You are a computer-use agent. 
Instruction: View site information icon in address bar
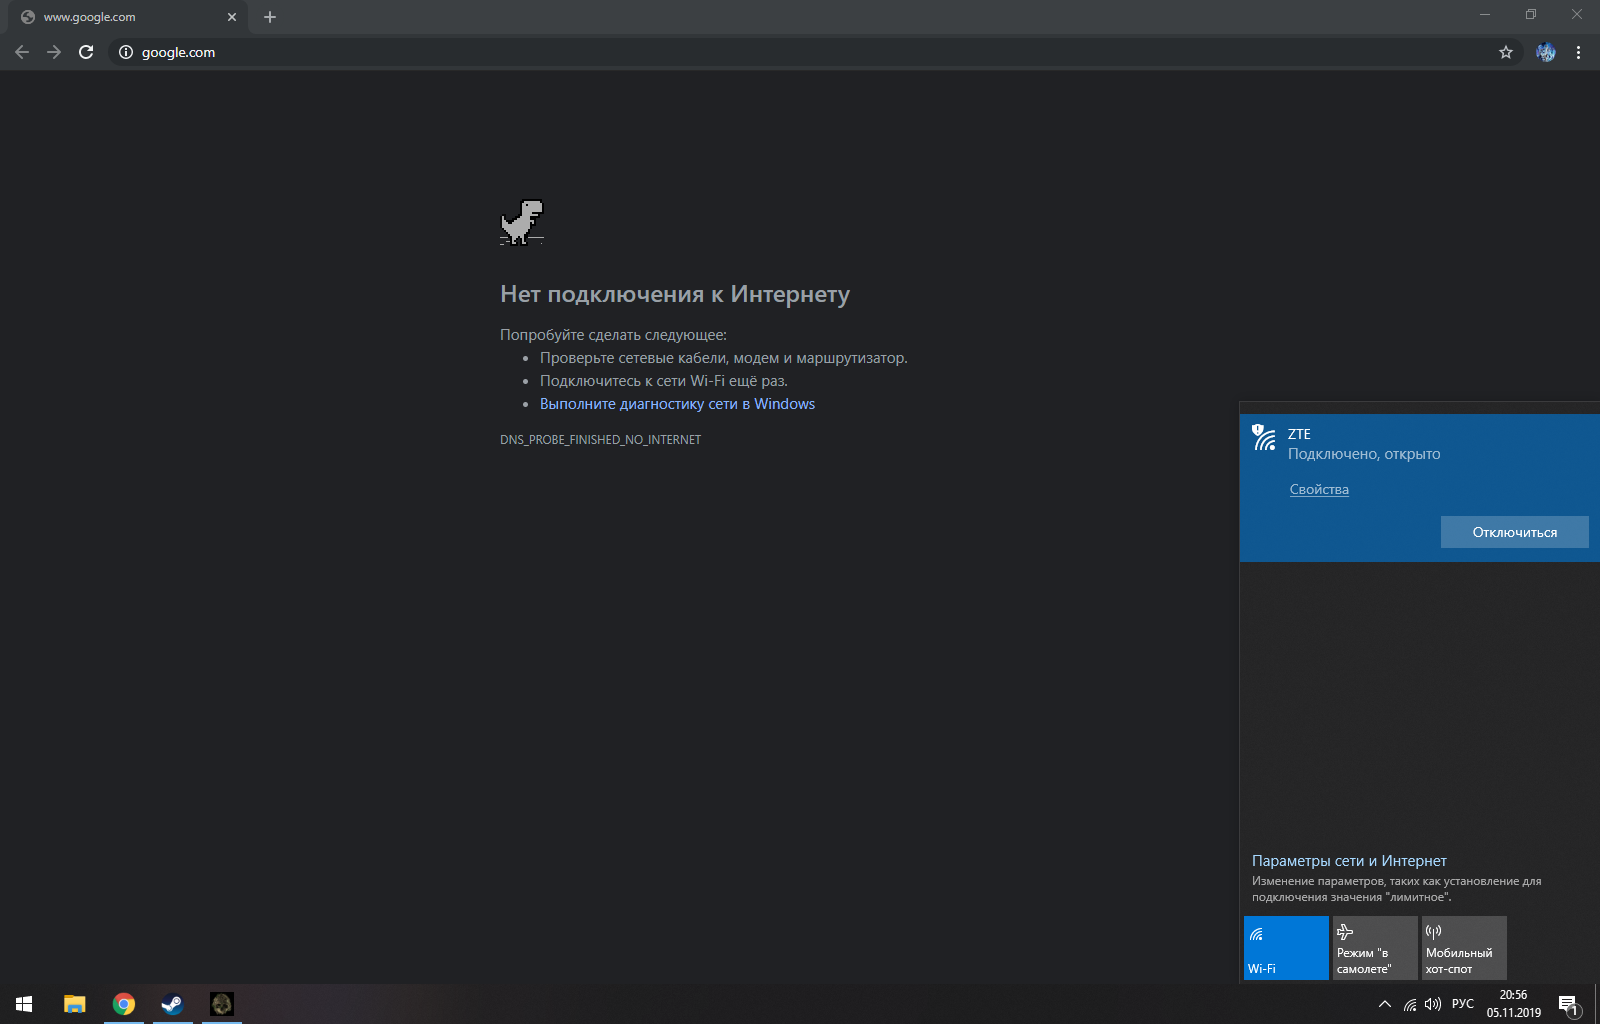pos(126,52)
